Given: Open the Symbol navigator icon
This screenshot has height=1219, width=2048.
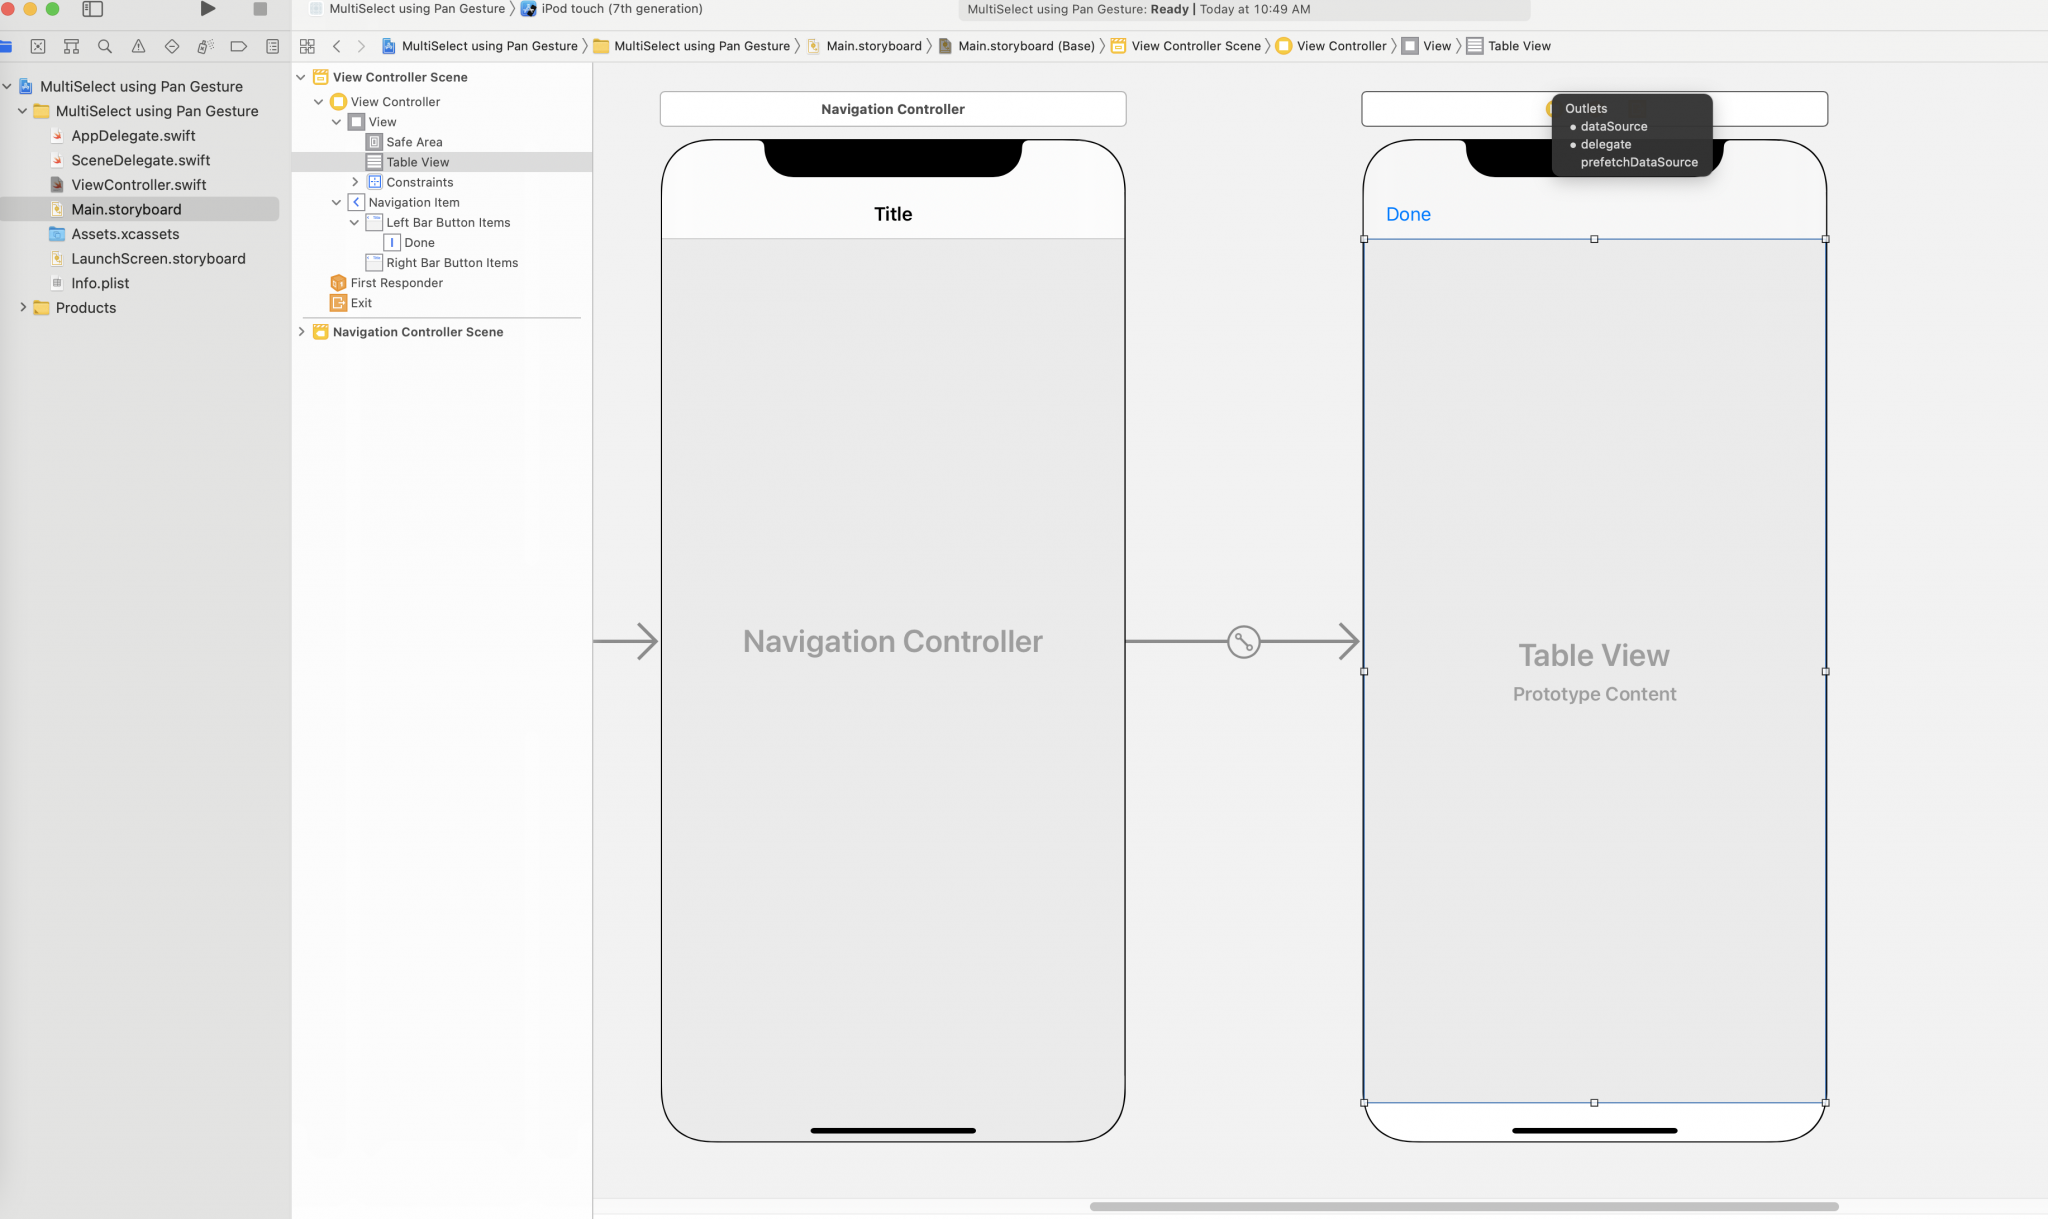Looking at the screenshot, I should pos(71,46).
